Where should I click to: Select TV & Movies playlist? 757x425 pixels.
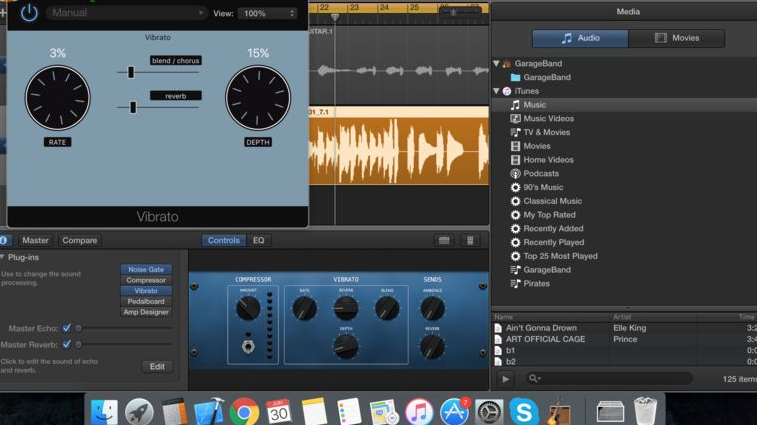click(540, 132)
